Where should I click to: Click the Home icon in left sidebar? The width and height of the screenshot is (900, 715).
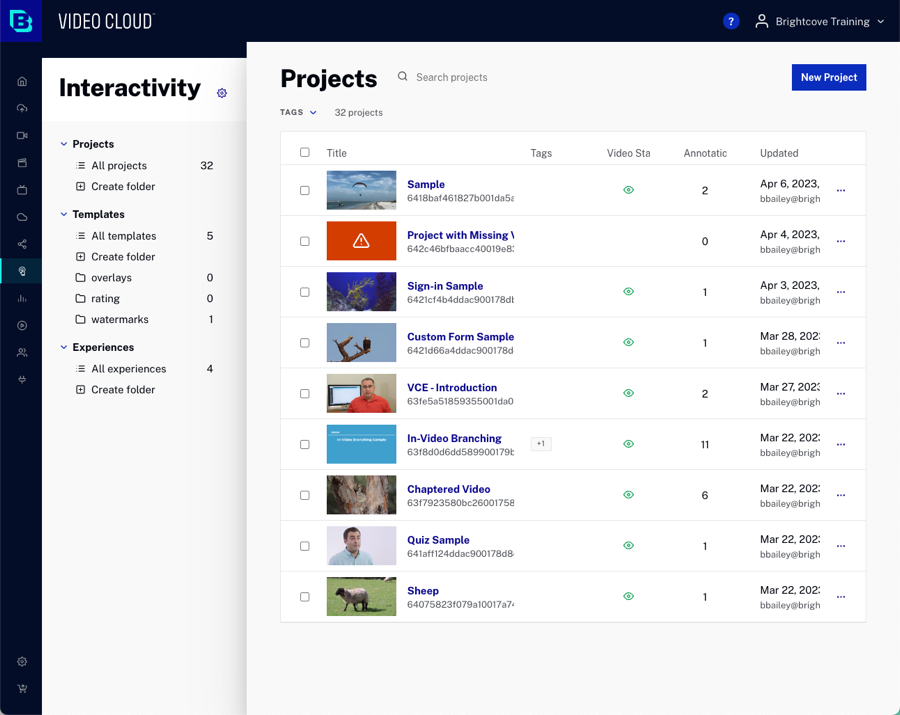(x=22, y=81)
